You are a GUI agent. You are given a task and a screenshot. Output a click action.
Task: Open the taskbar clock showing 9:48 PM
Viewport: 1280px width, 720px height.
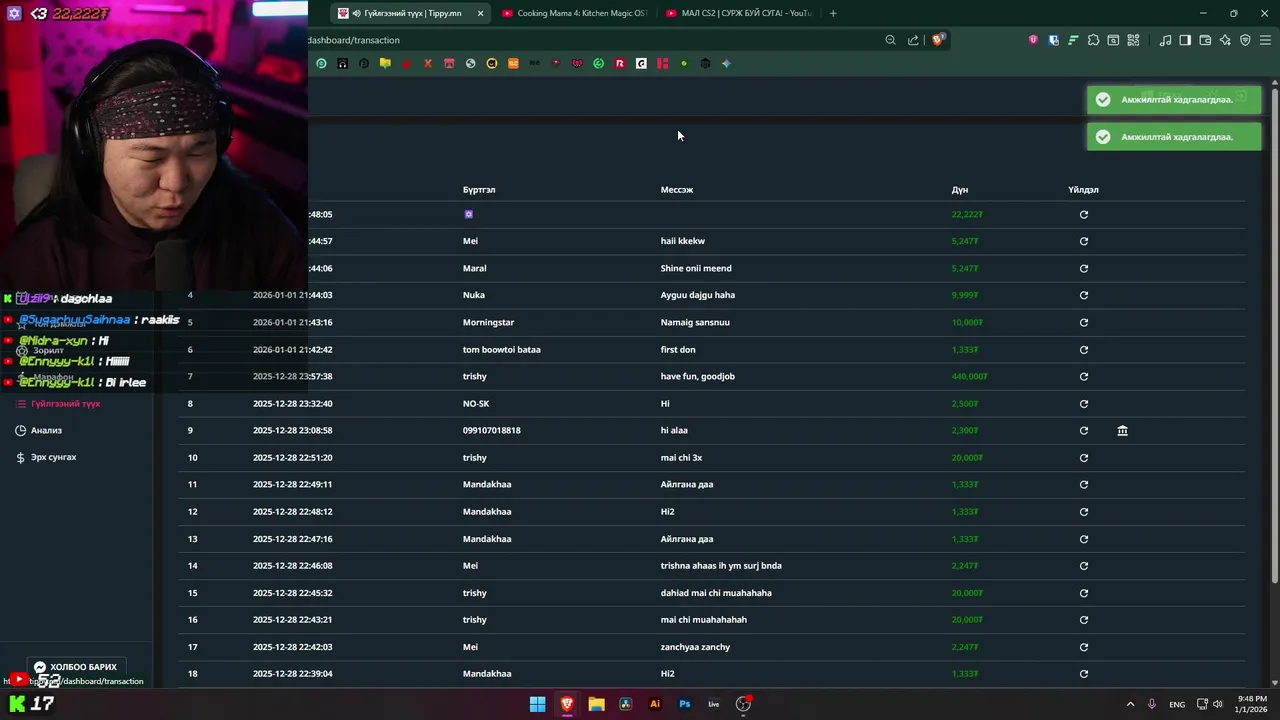tap(1252, 704)
